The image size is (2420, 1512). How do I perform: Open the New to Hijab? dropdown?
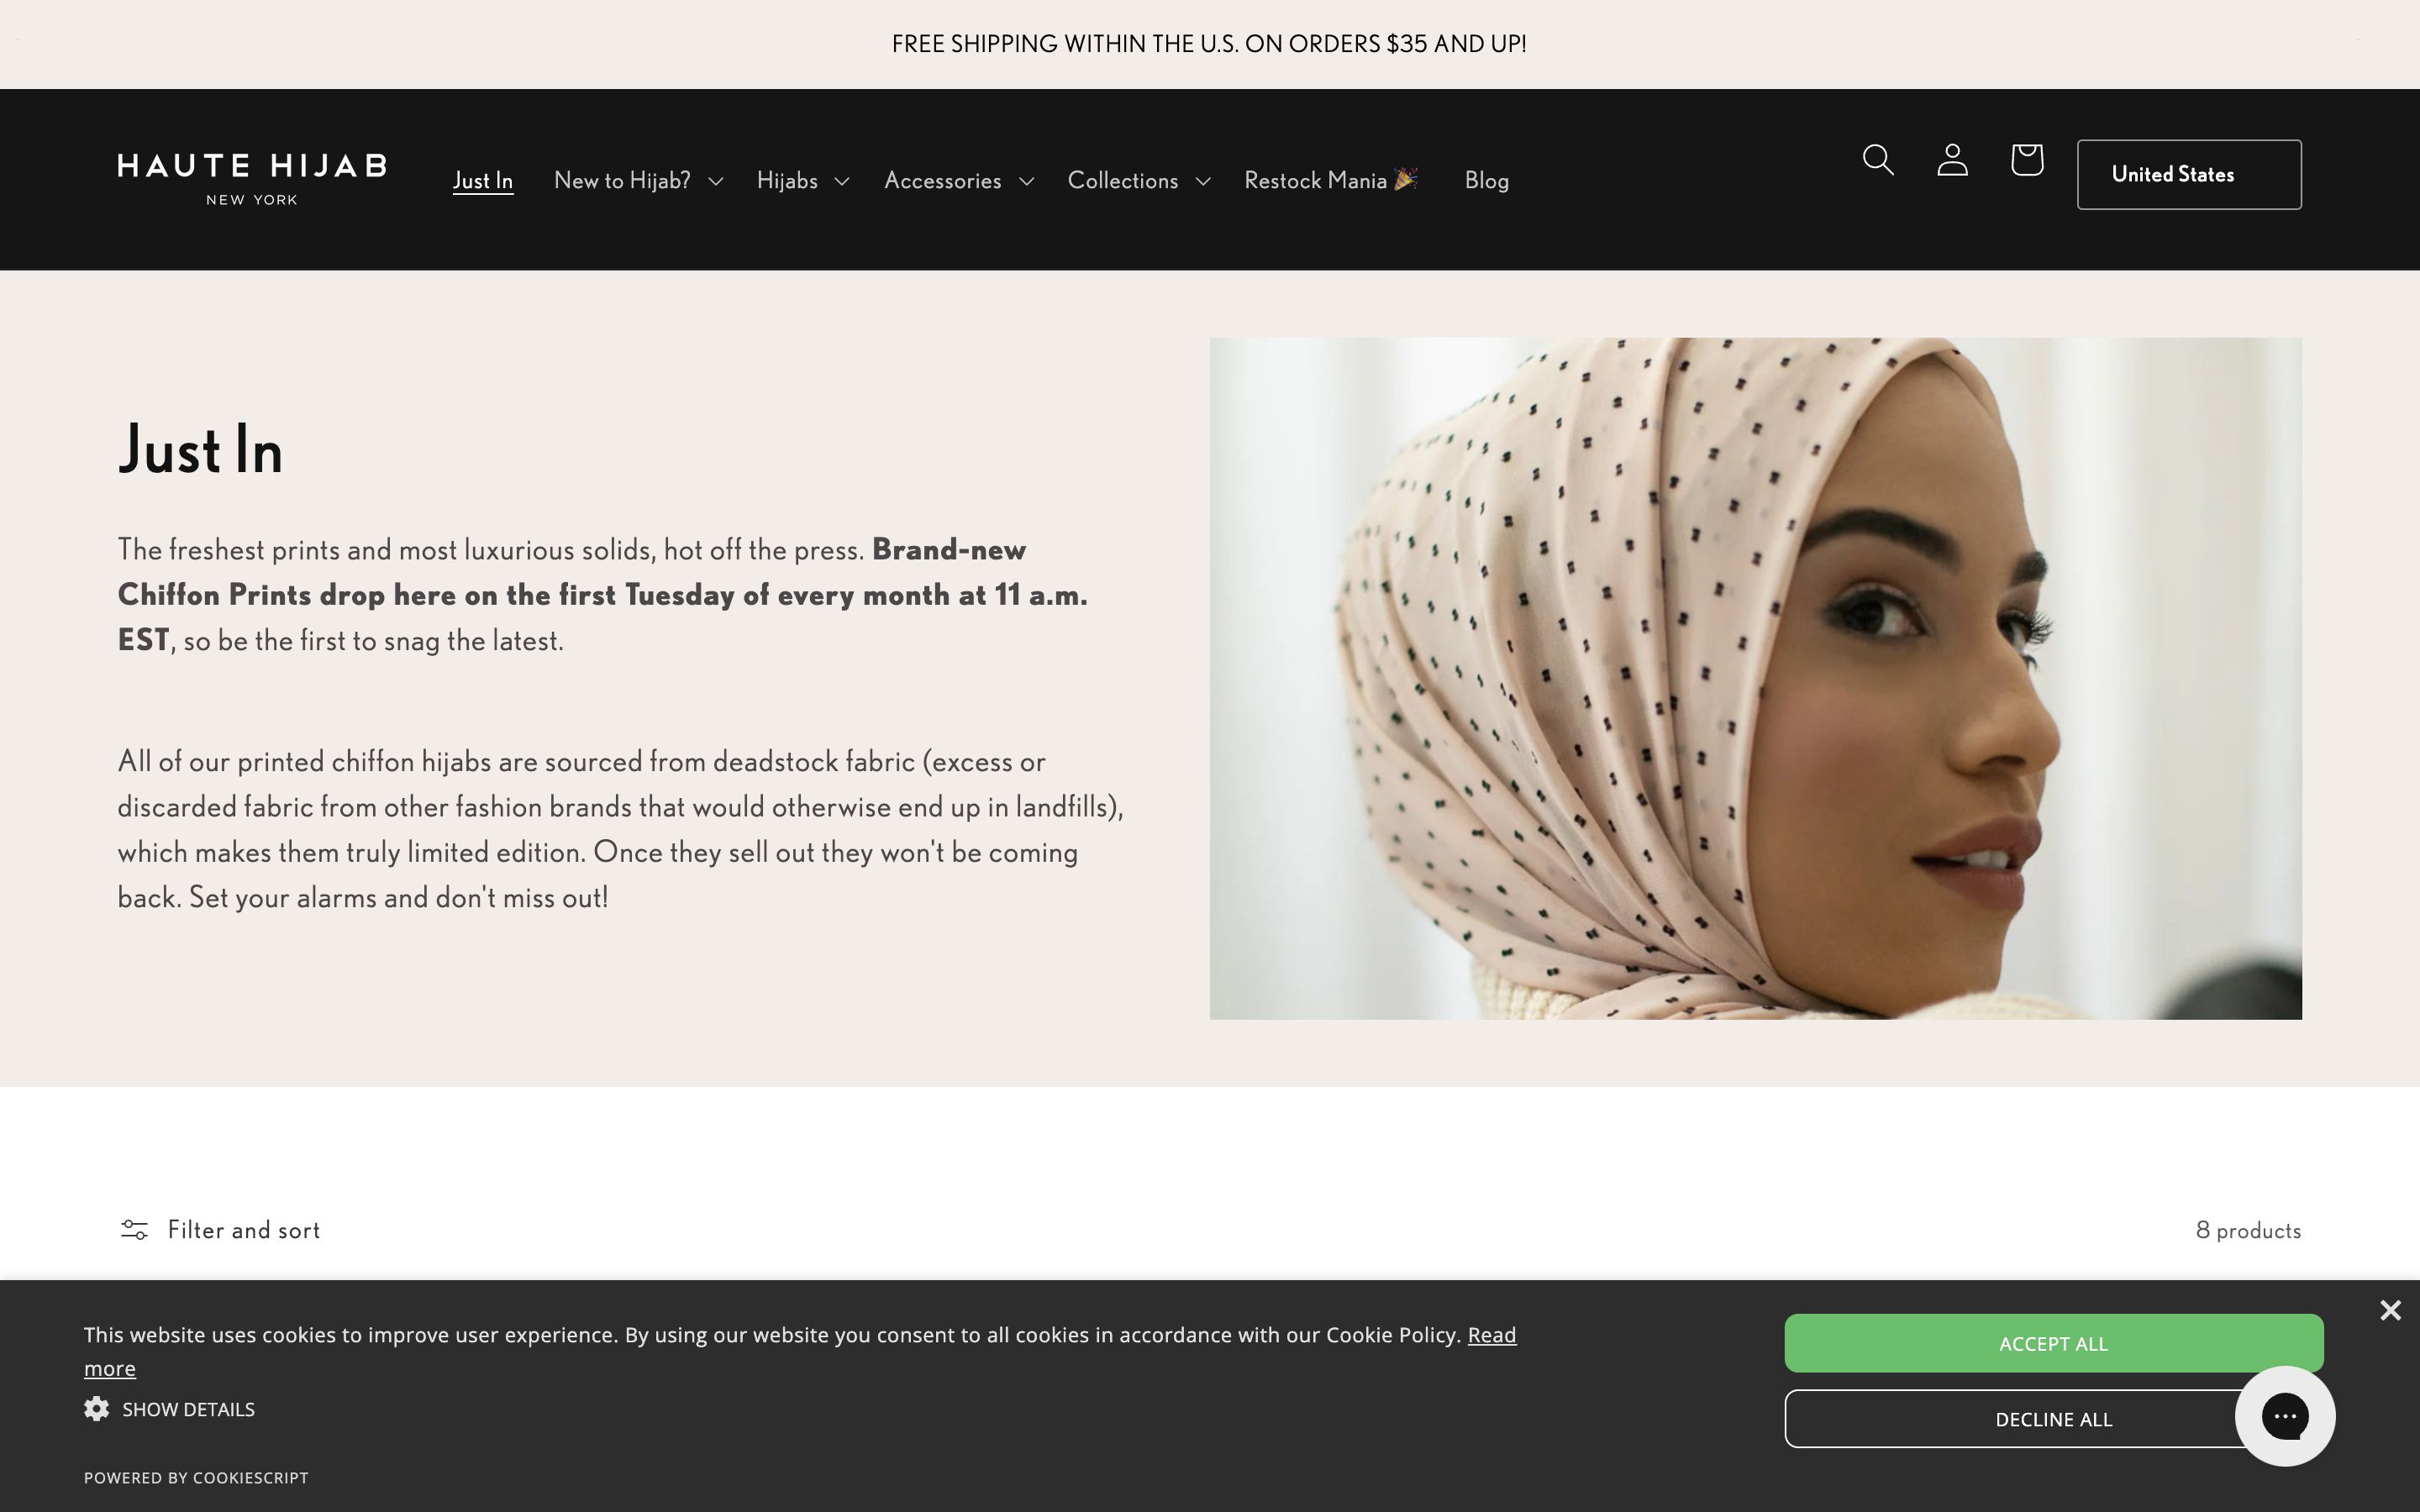click(622, 180)
